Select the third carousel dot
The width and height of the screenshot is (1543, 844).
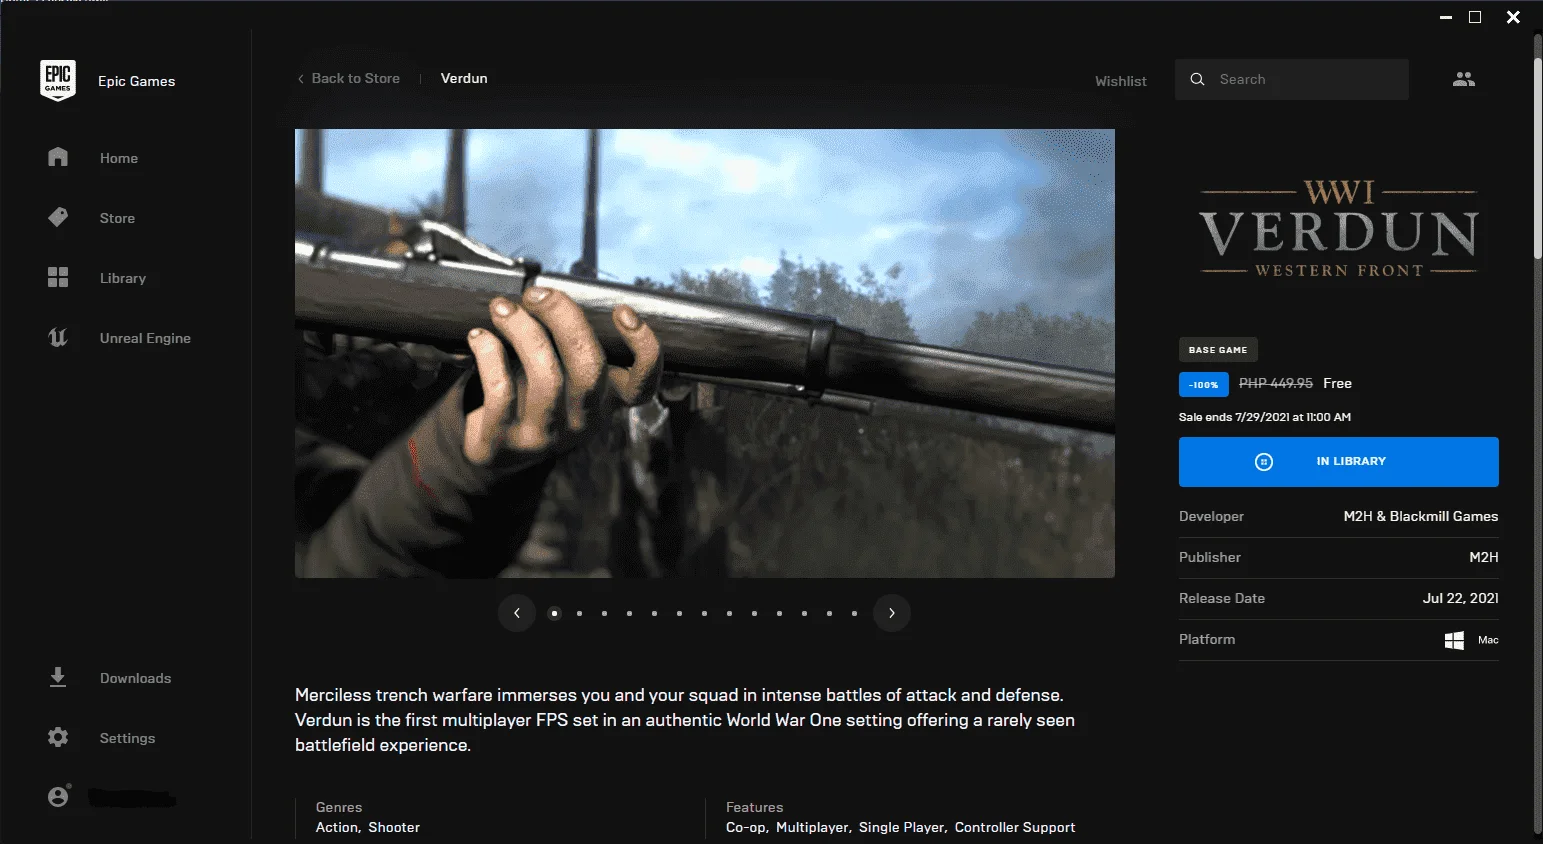click(x=604, y=613)
